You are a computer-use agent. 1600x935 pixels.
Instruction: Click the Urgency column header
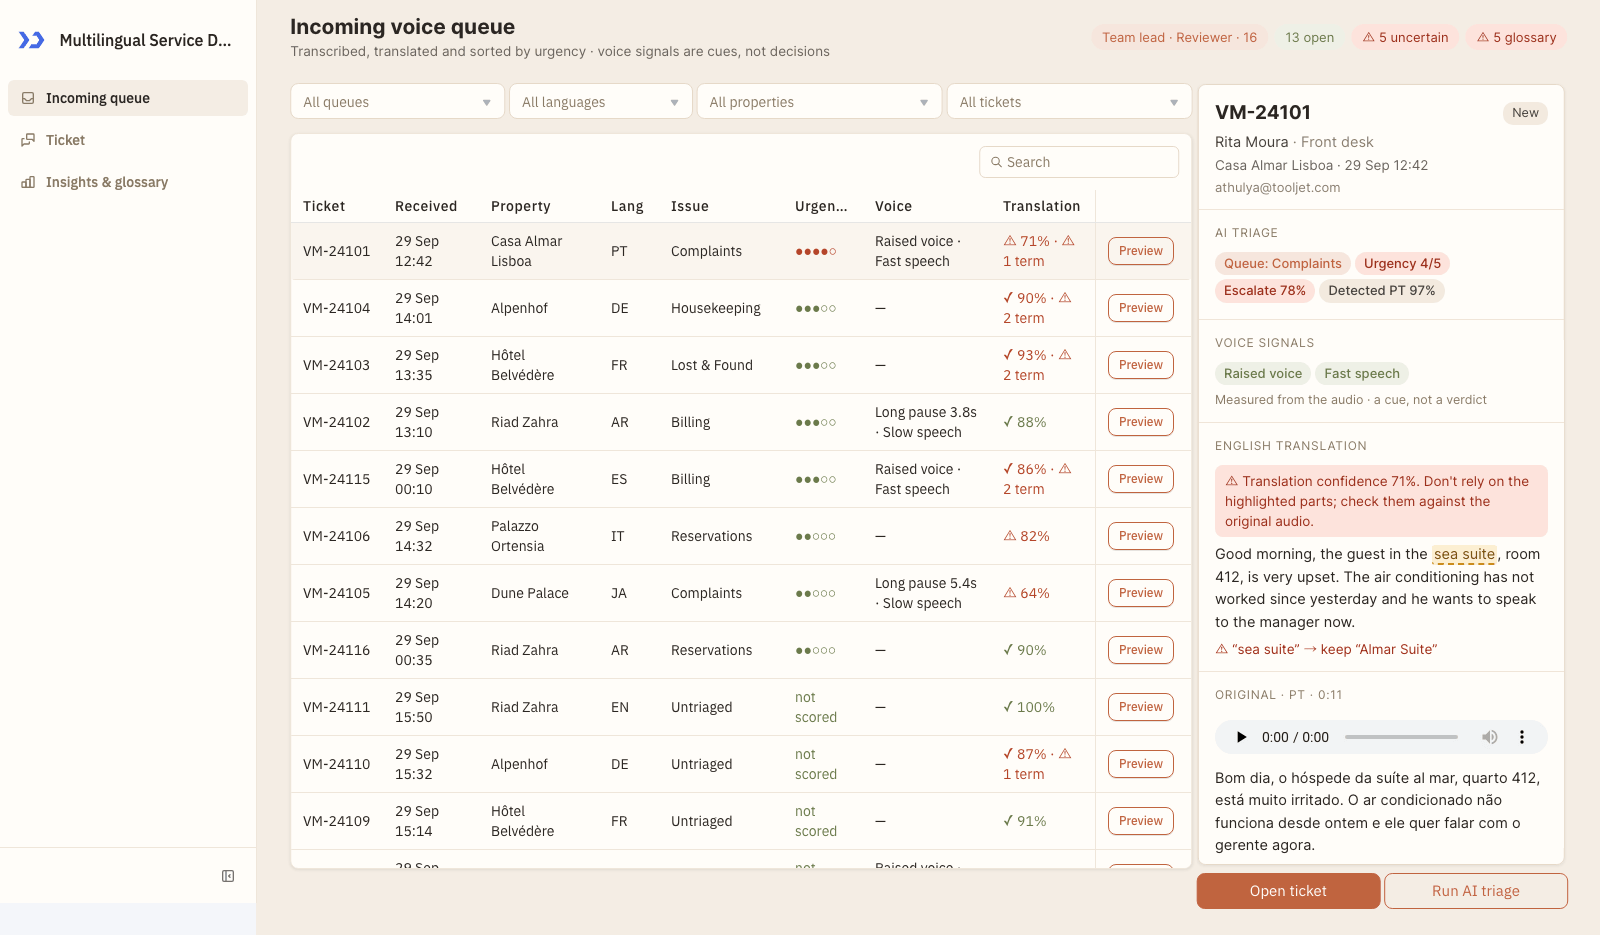pos(821,206)
